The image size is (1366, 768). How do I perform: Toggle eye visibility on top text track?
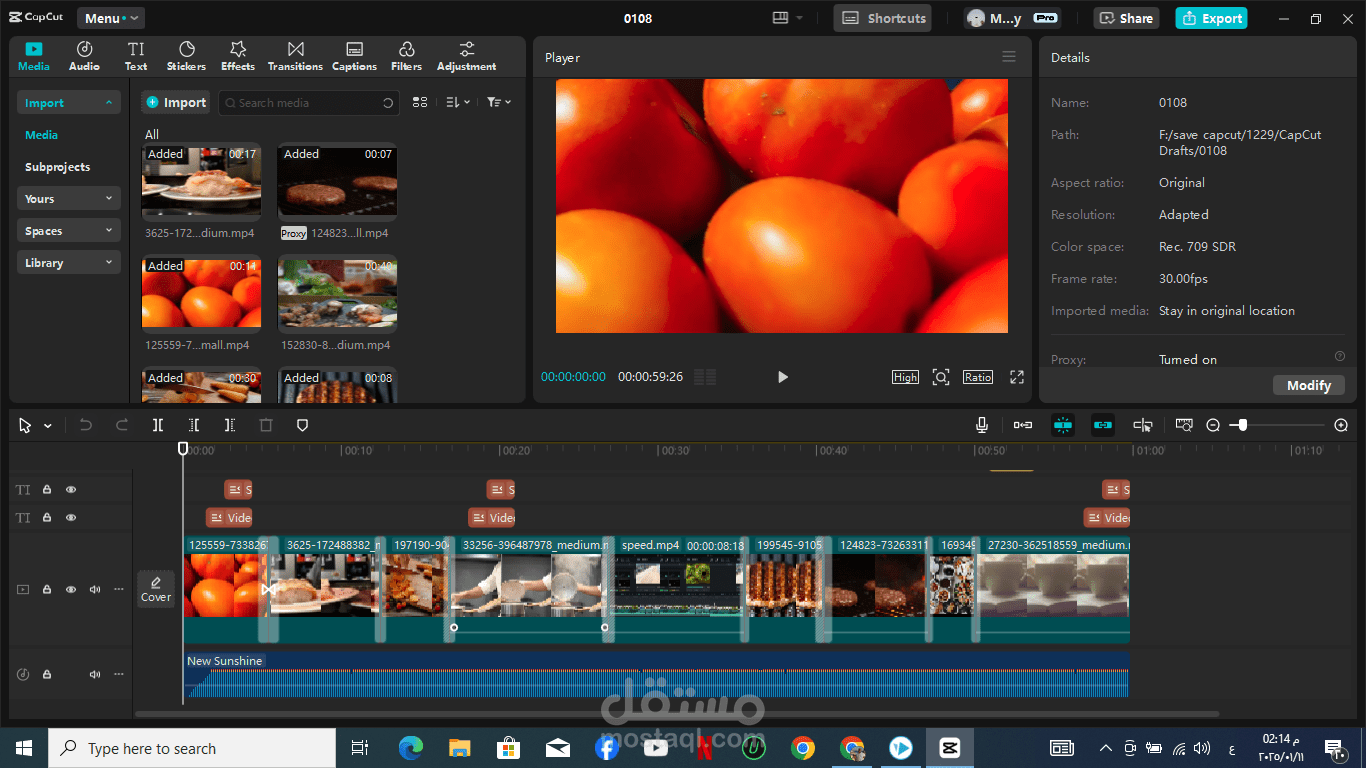pos(71,490)
